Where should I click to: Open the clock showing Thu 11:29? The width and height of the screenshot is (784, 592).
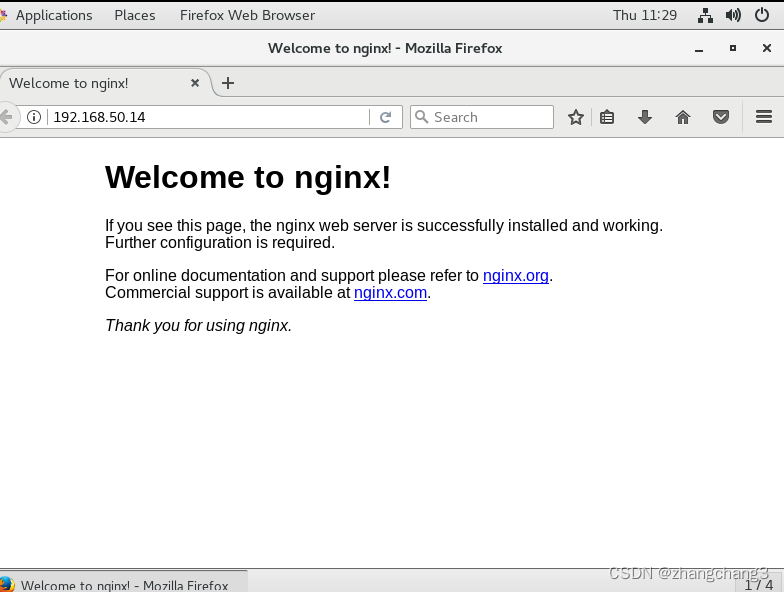(644, 16)
